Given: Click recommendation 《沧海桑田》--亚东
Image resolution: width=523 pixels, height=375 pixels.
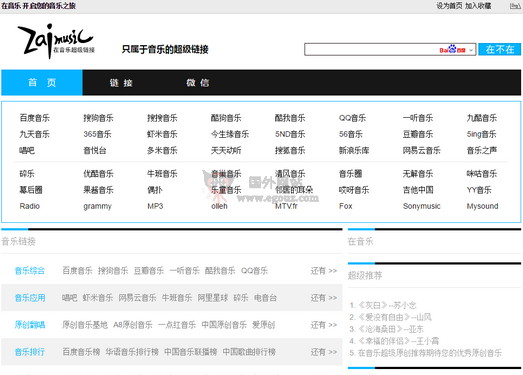Looking at the screenshot, I should tap(390, 329).
